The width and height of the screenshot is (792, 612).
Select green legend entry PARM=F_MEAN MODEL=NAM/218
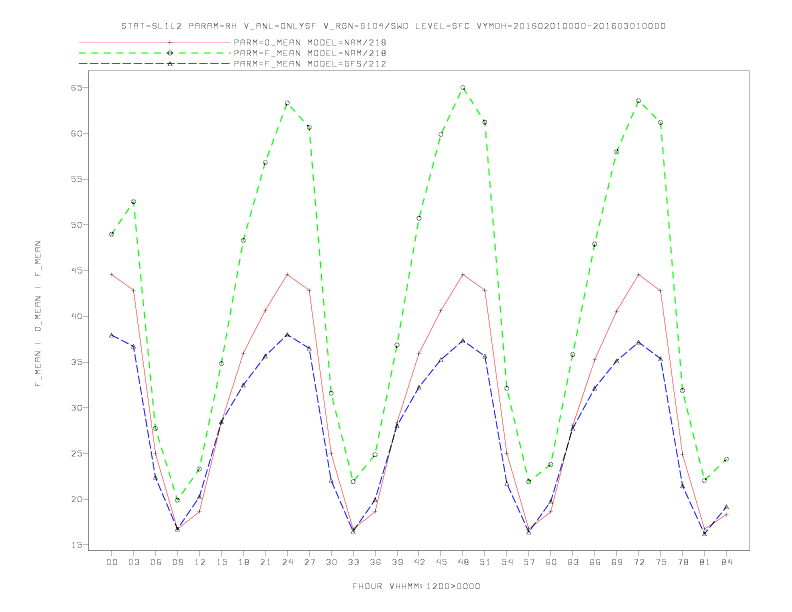310,53
